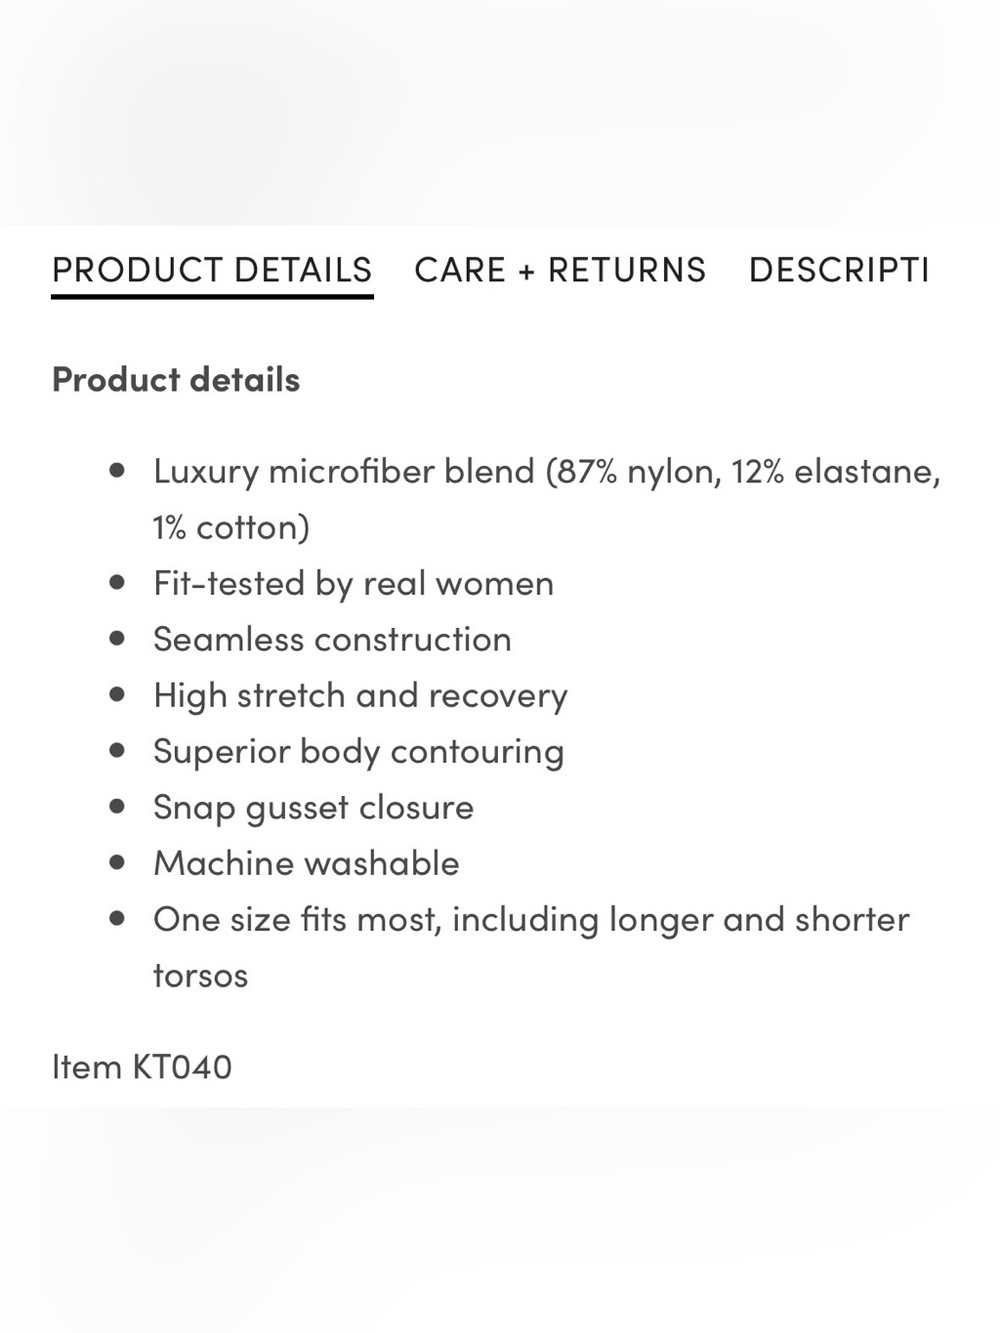This screenshot has height=1333, width=1000.
Task: Select the PRODUCT DETAILS tab
Action: (x=212, y=270)
